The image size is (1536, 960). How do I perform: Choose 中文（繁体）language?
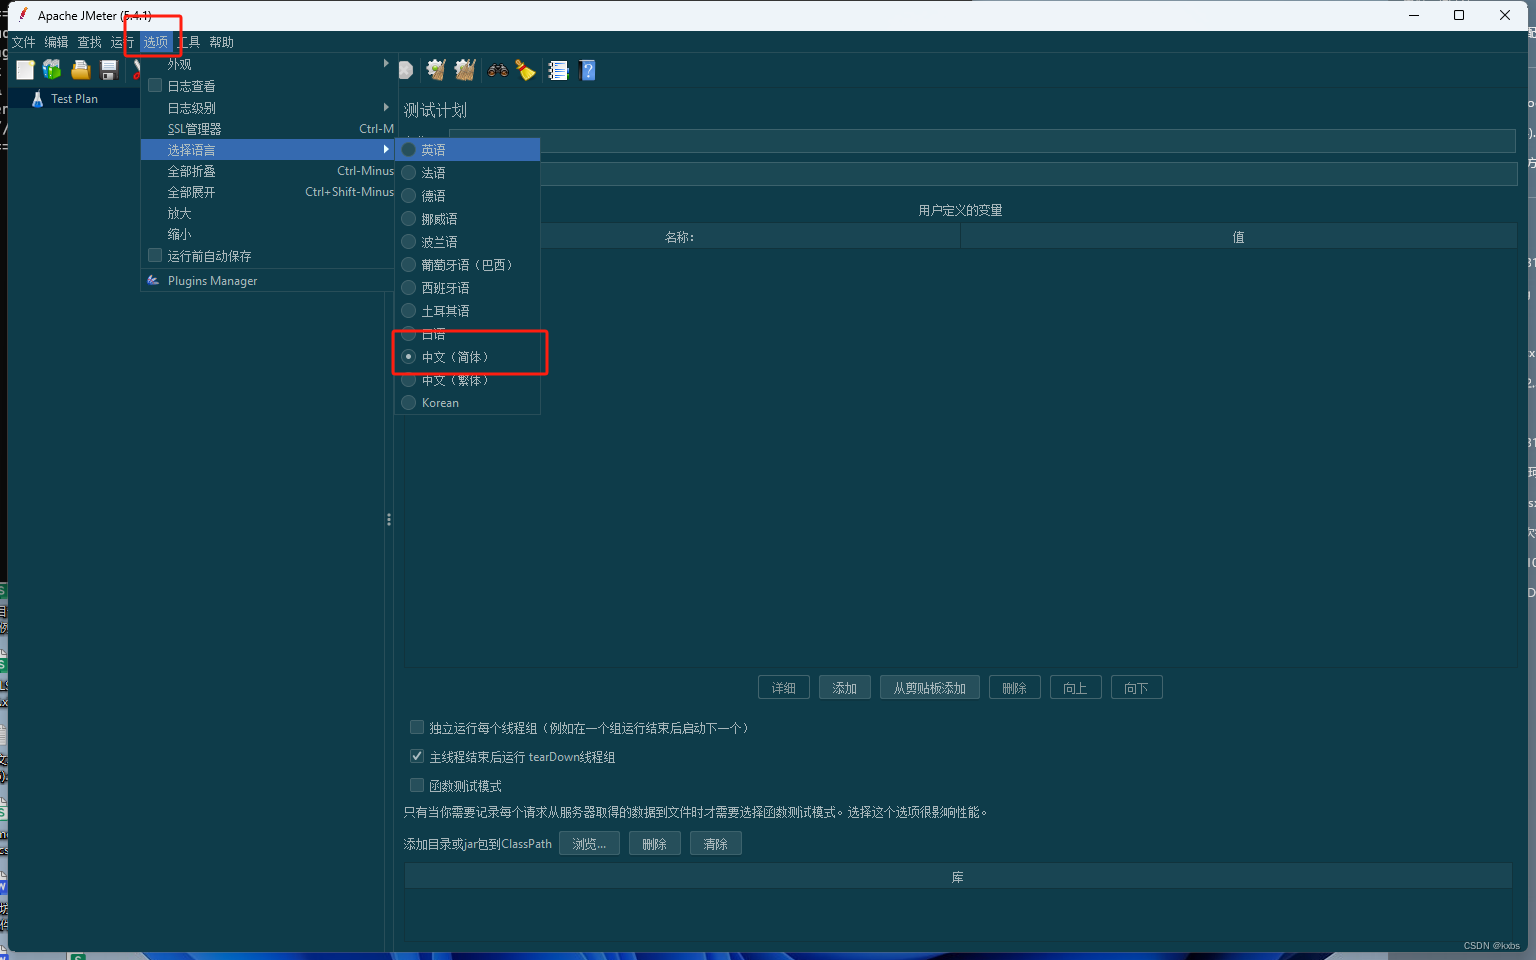pyautogui.click(x=468, y=380)
